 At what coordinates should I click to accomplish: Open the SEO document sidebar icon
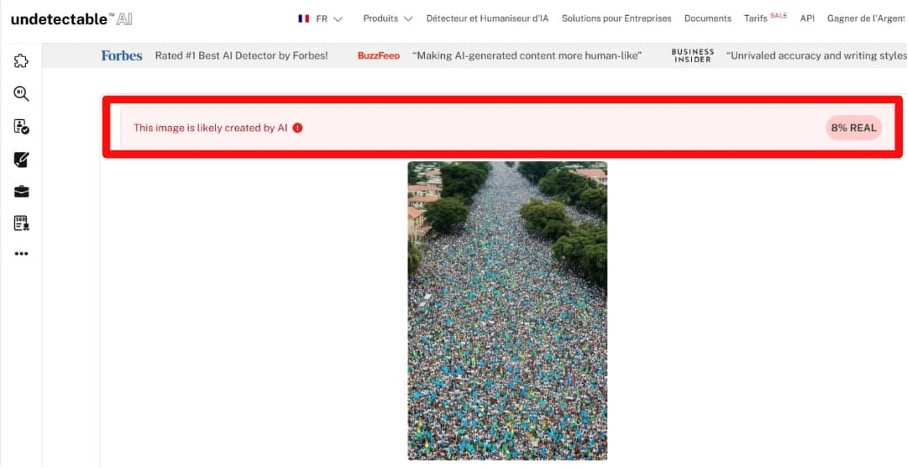[x=21, y=223]
